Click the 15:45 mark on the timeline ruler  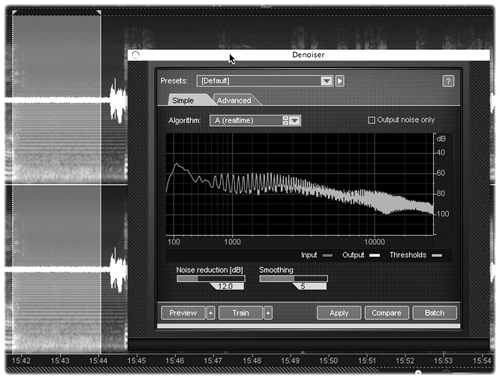[x=136, y=360]
